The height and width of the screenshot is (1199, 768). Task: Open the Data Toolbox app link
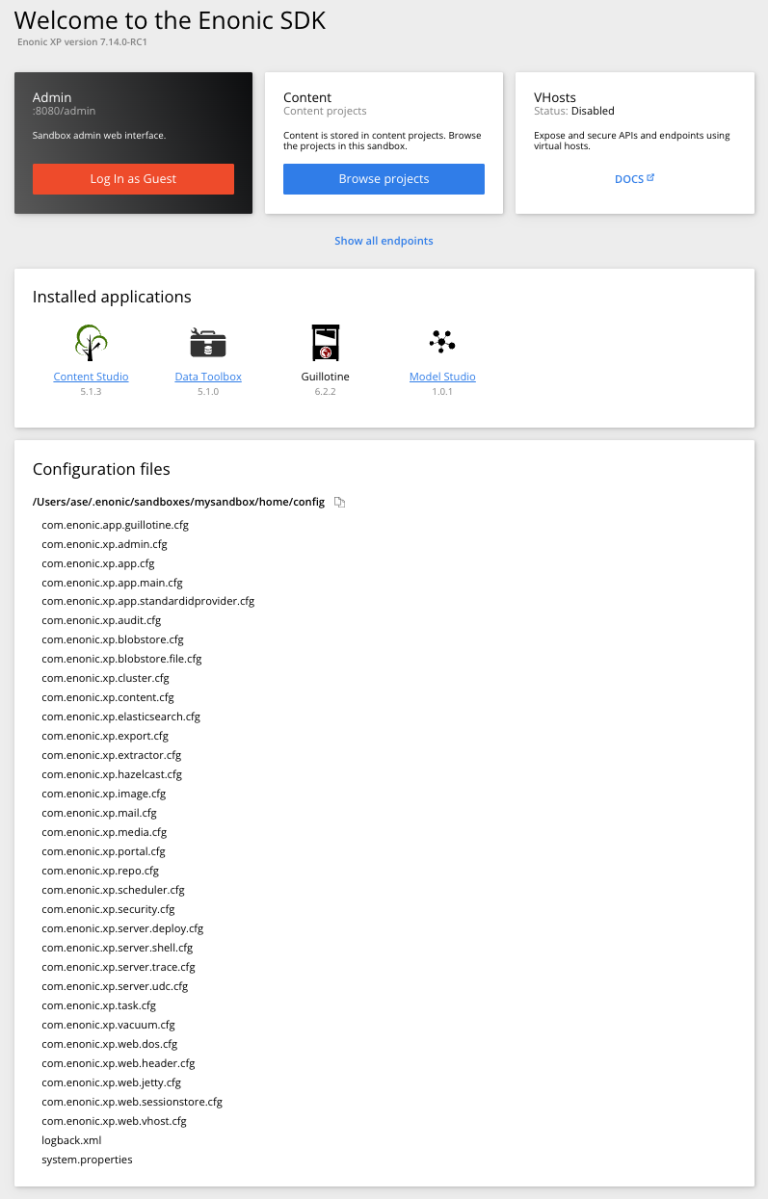pyautogui.click(x=208, y=377)
